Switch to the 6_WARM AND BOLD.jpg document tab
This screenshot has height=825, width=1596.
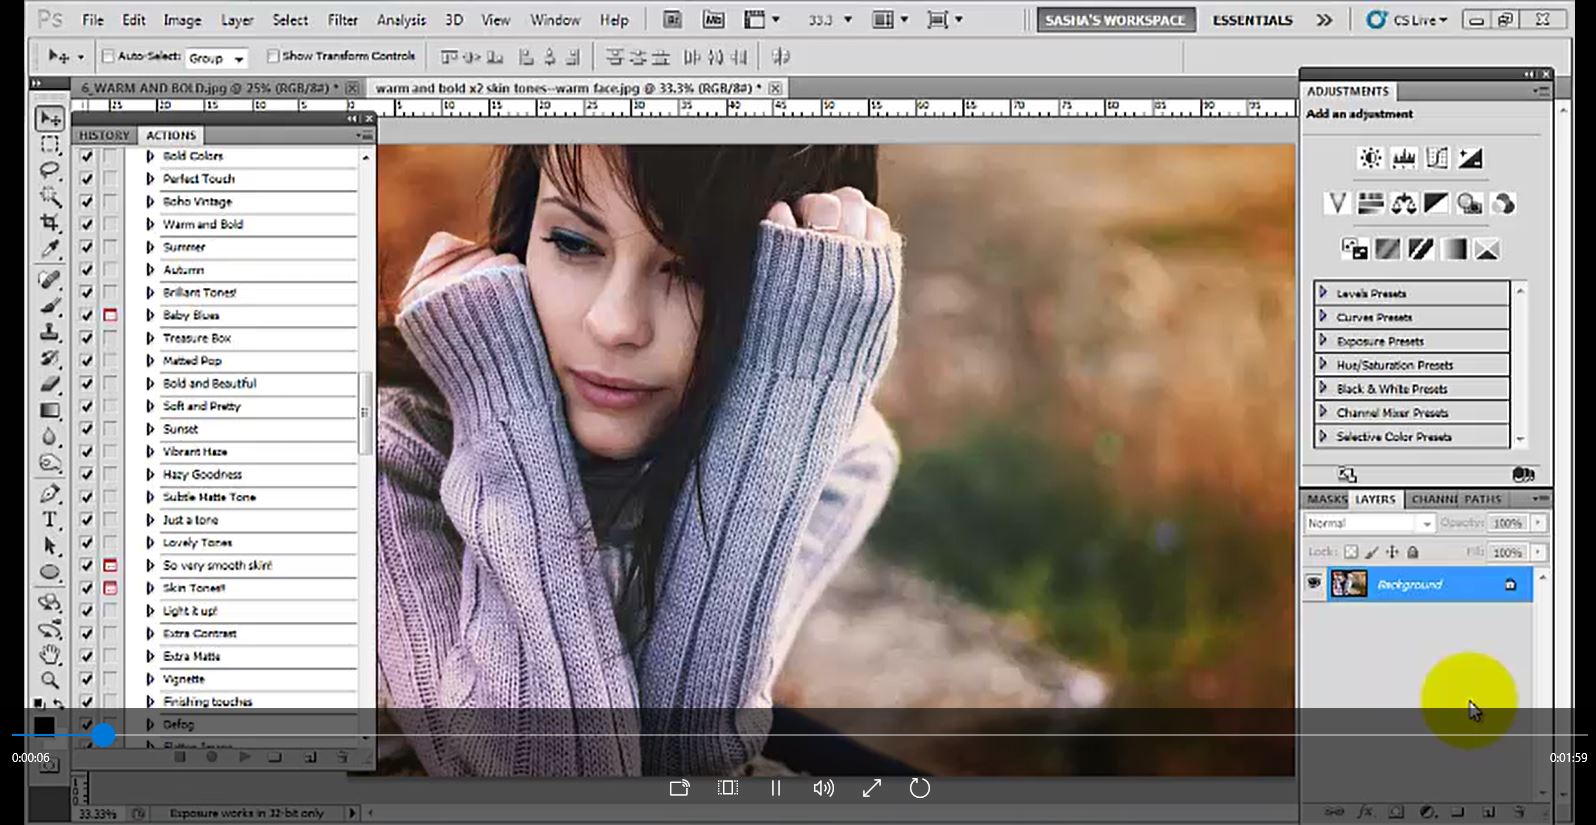[209, 88]
